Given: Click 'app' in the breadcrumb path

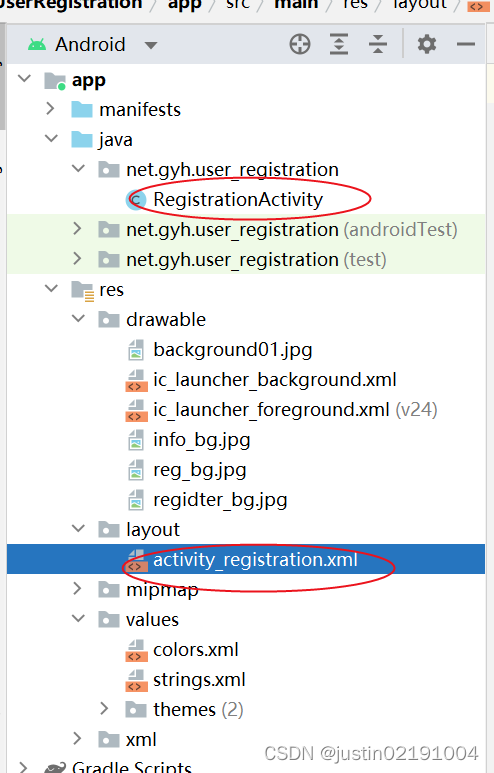Looking at the screenshot, I should 184,5.
